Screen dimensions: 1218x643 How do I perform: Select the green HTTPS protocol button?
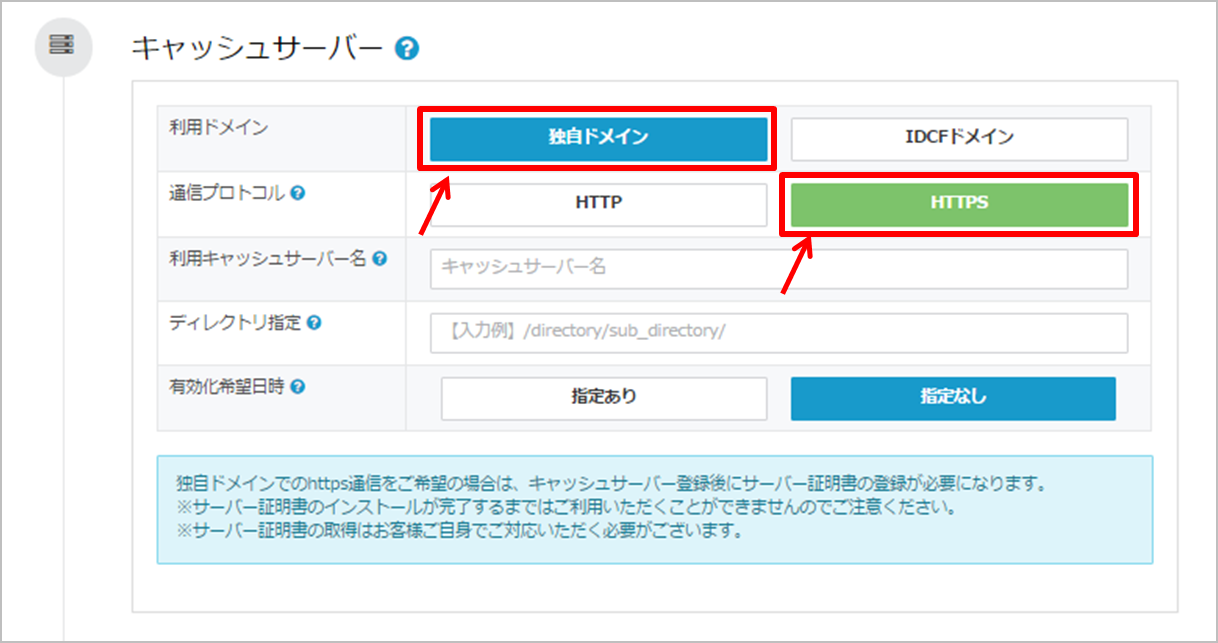point(959,203)
